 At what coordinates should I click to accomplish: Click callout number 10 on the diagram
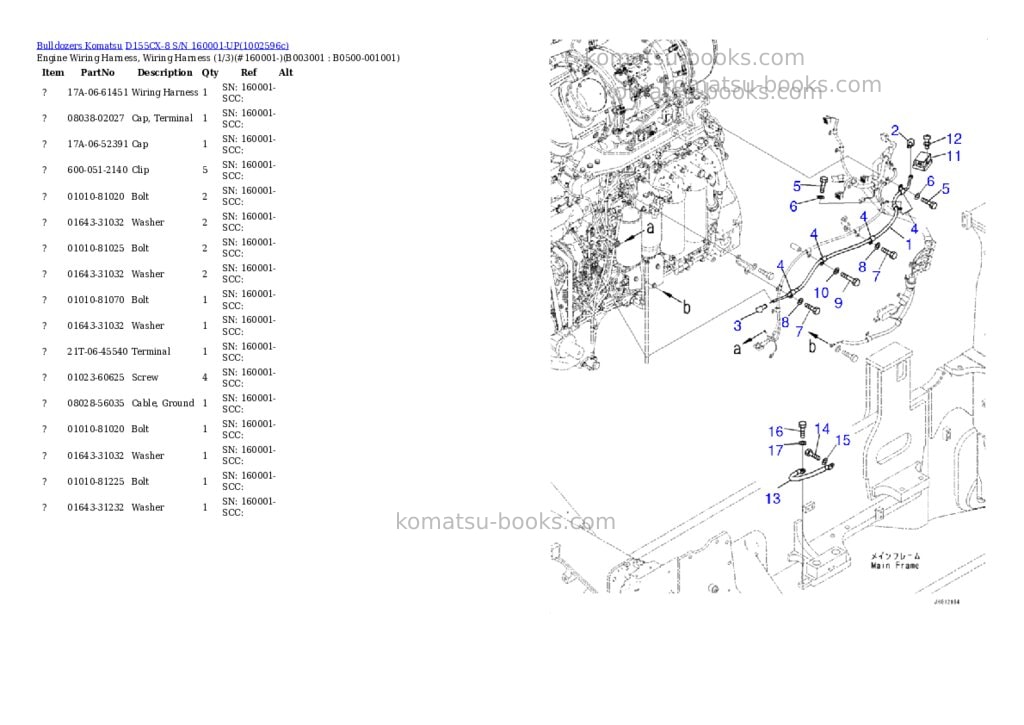[821, 293]
